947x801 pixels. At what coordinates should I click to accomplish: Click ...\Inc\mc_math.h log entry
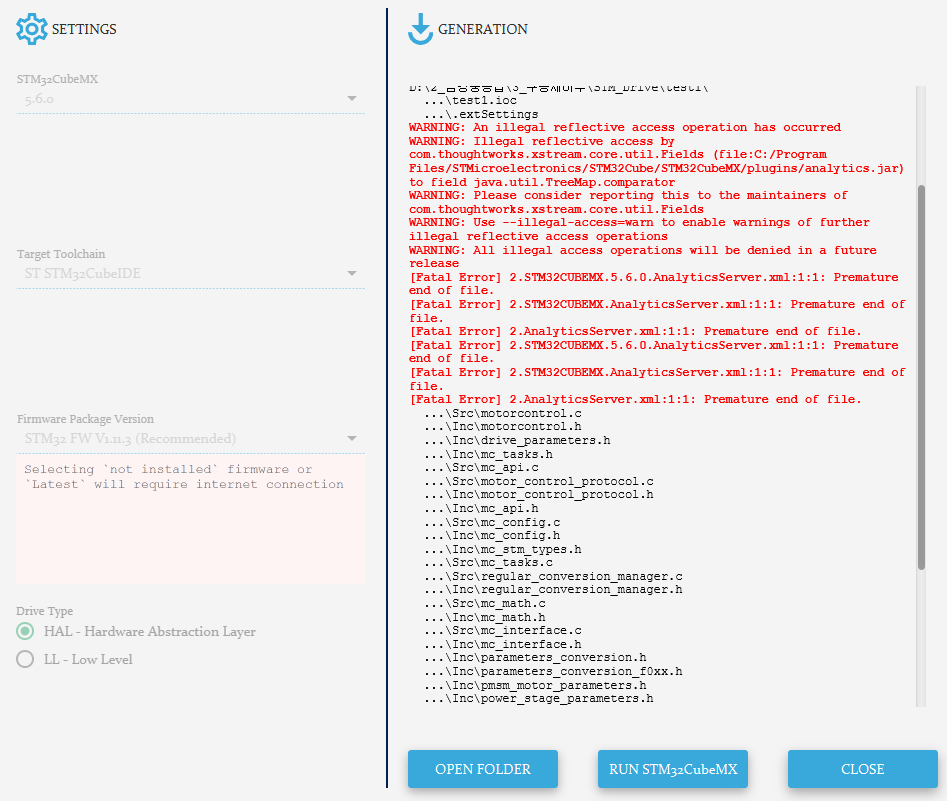[x=484, y=617]
